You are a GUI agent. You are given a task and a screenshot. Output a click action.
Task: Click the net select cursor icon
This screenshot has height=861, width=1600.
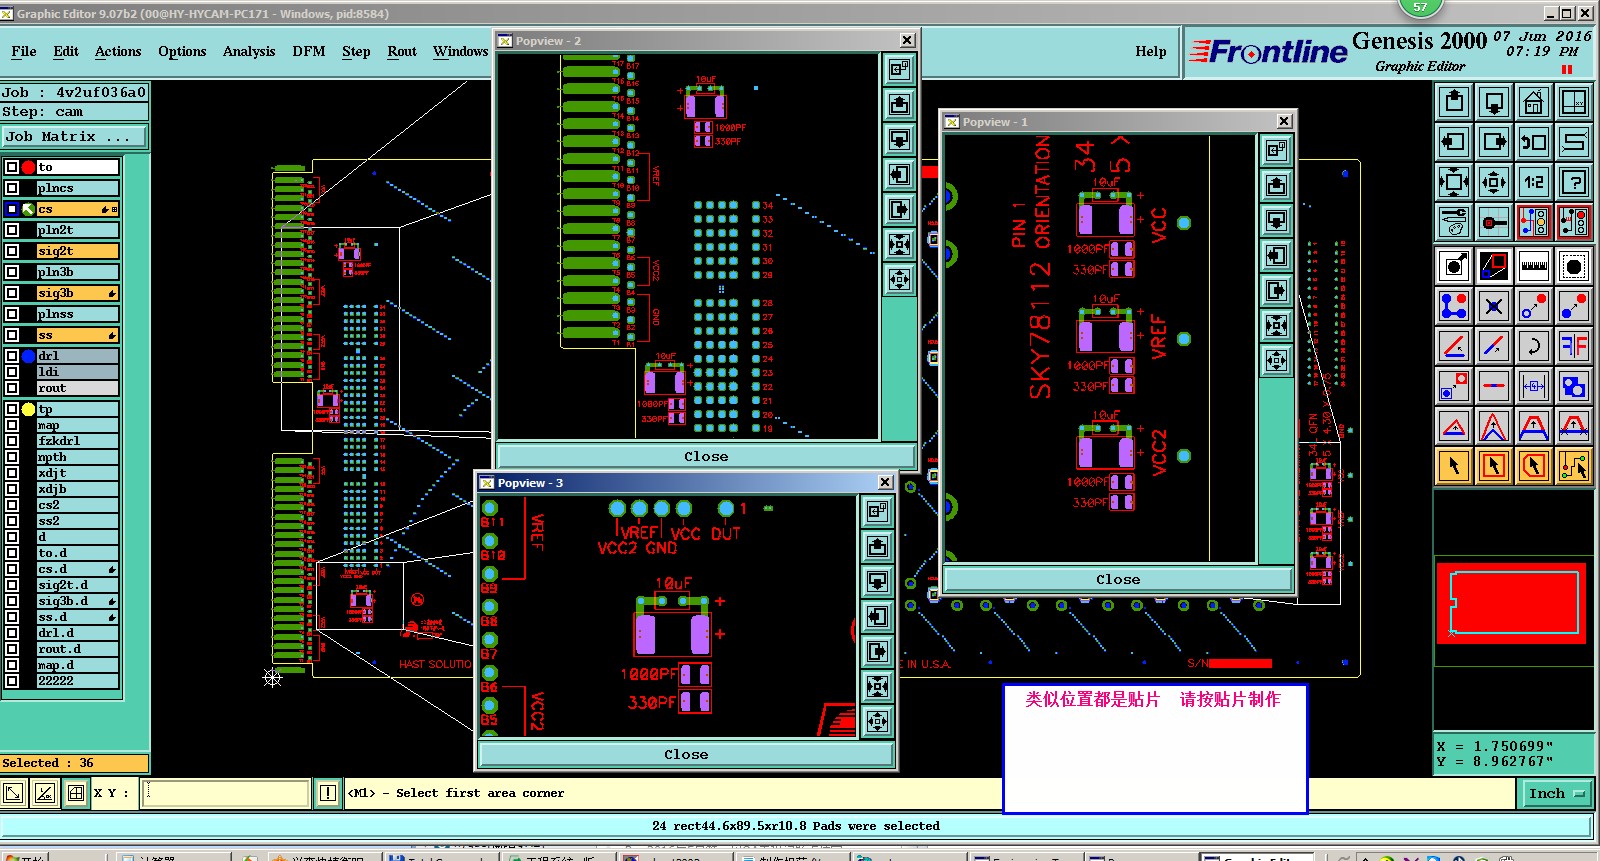(1574, 466)
